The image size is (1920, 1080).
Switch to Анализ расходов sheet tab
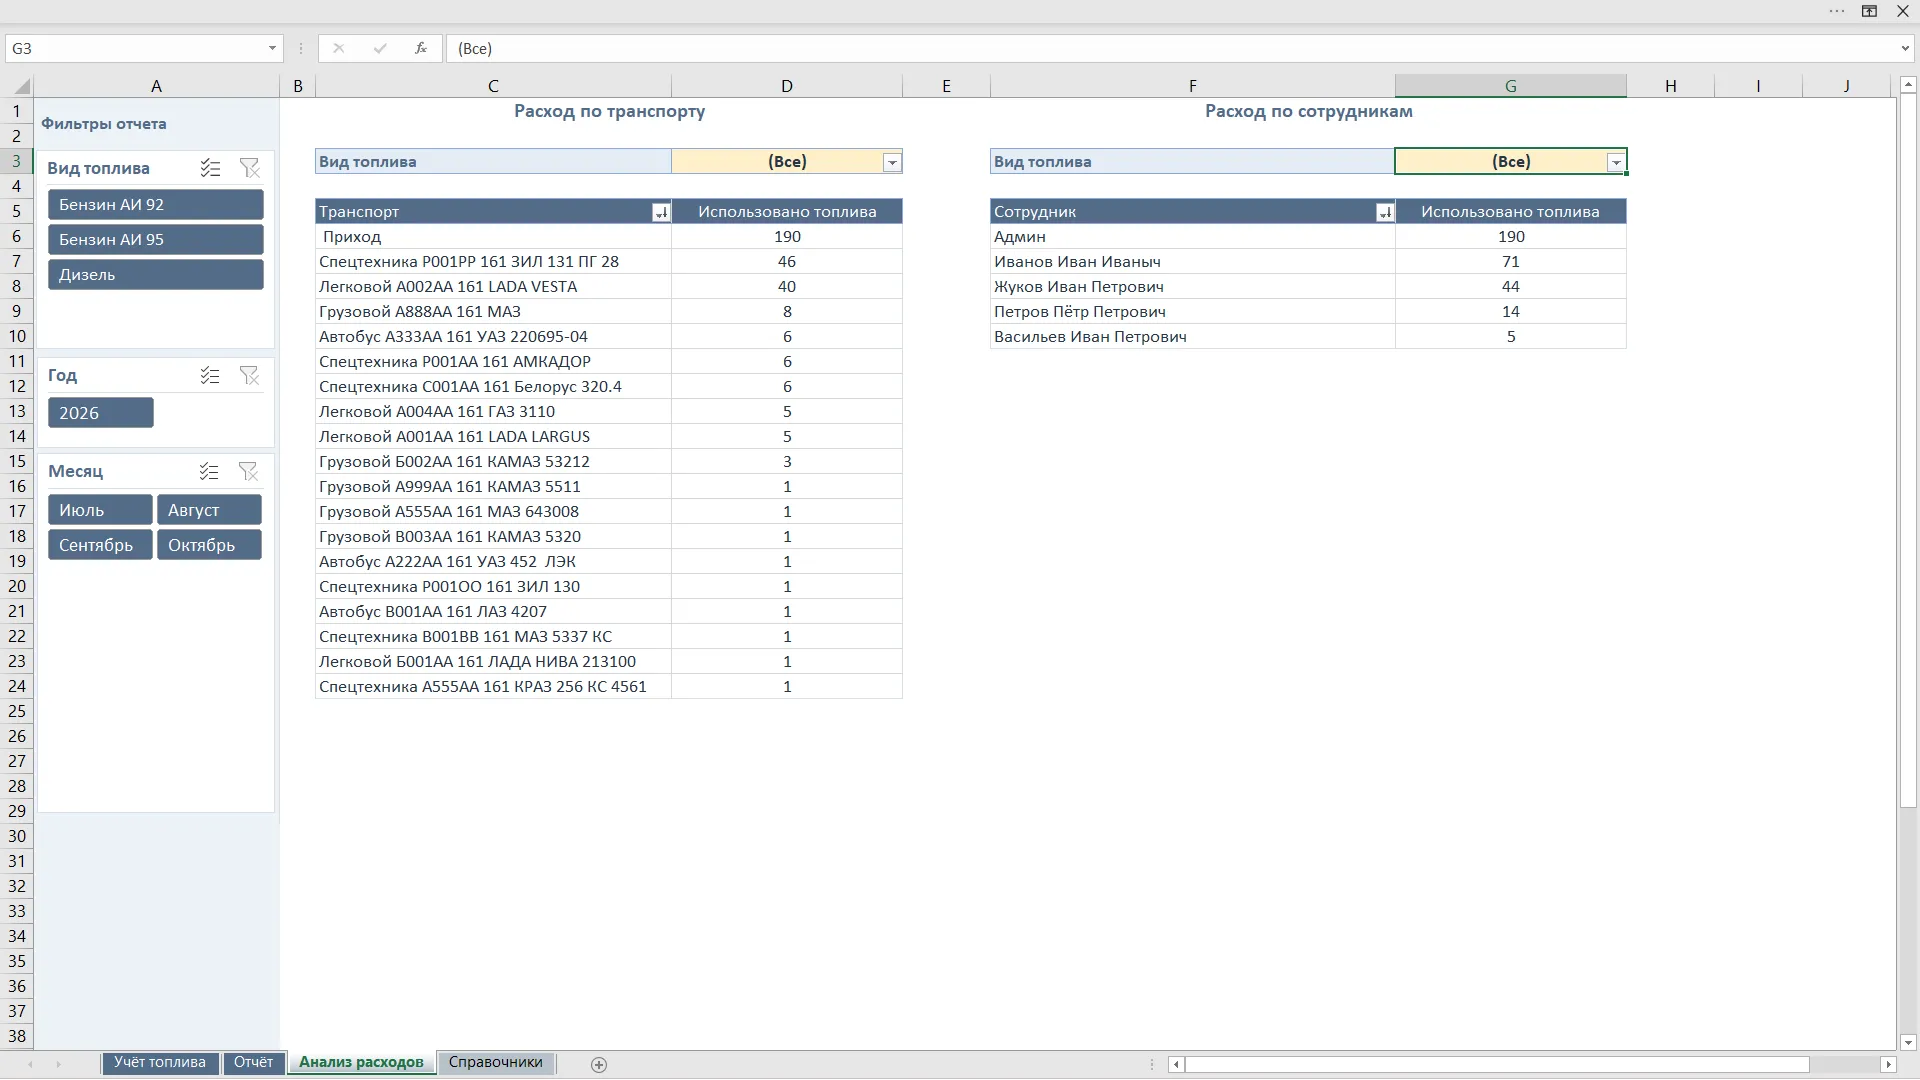pyautogui.click(x=361, y=1063)
